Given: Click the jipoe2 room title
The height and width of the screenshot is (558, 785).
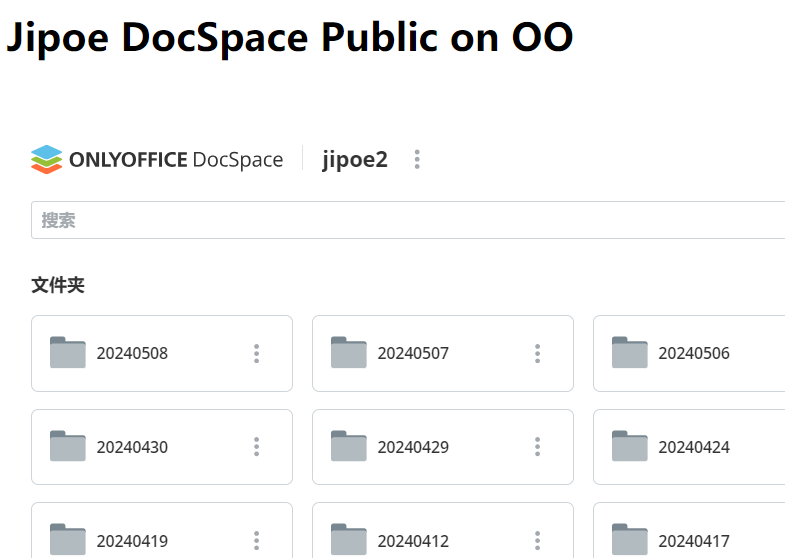Looking at the screenshot, I should pyautogui.click(x=355, y=160).
